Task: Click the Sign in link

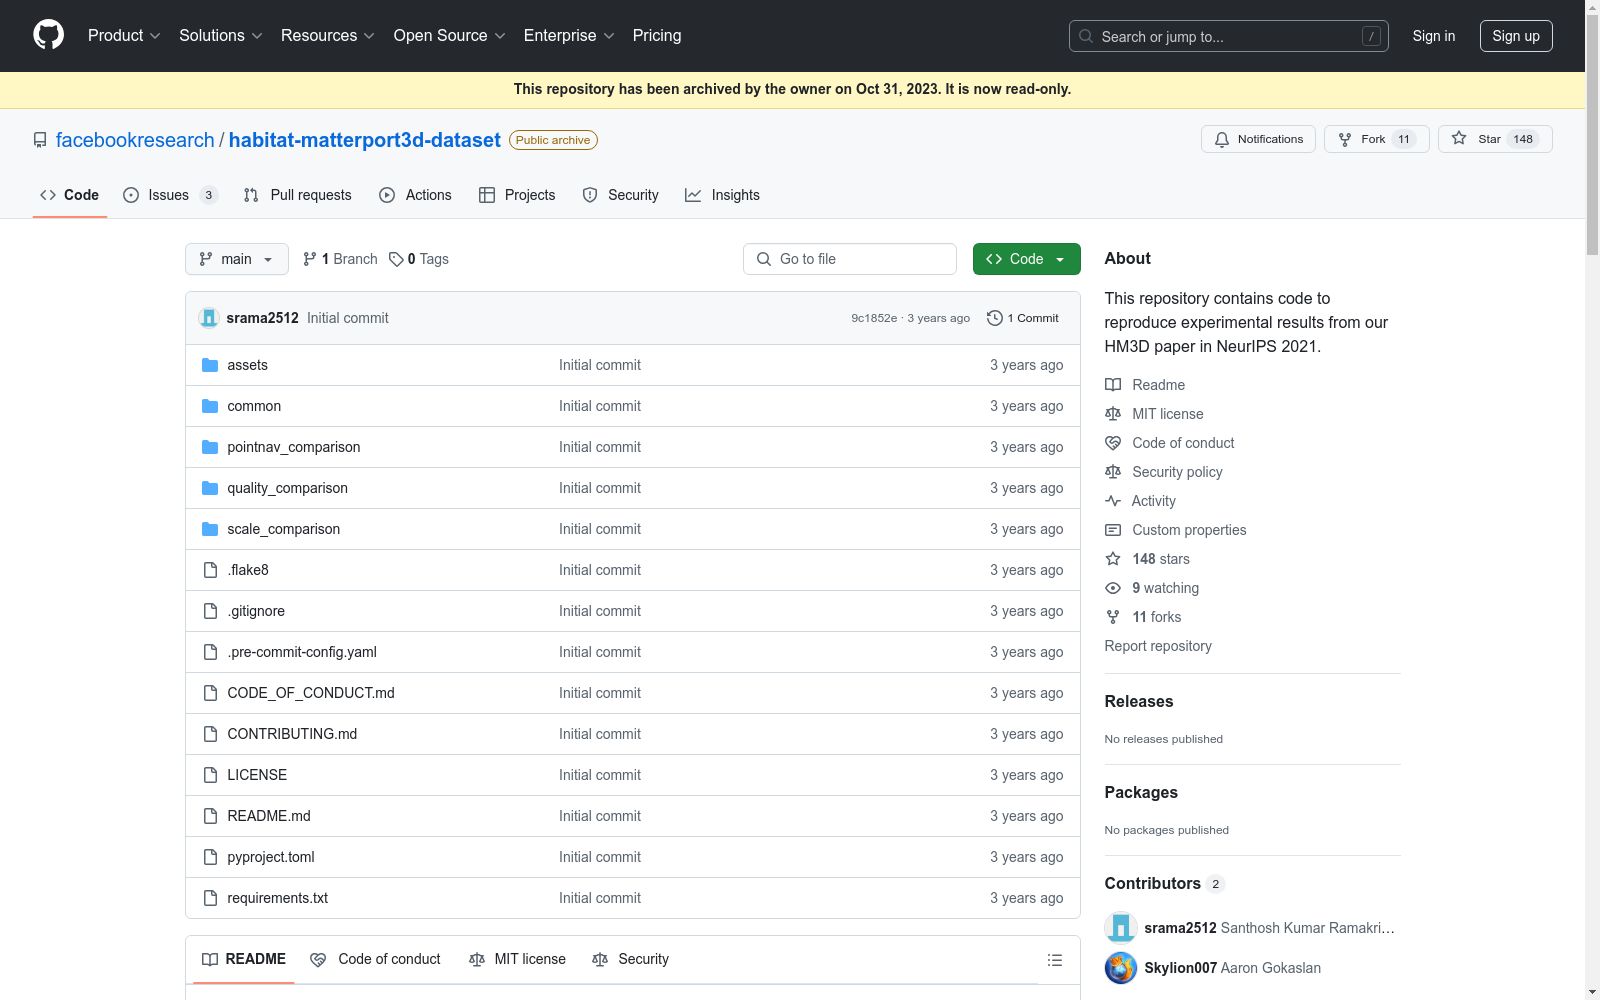Action: tap(1433, 36)
